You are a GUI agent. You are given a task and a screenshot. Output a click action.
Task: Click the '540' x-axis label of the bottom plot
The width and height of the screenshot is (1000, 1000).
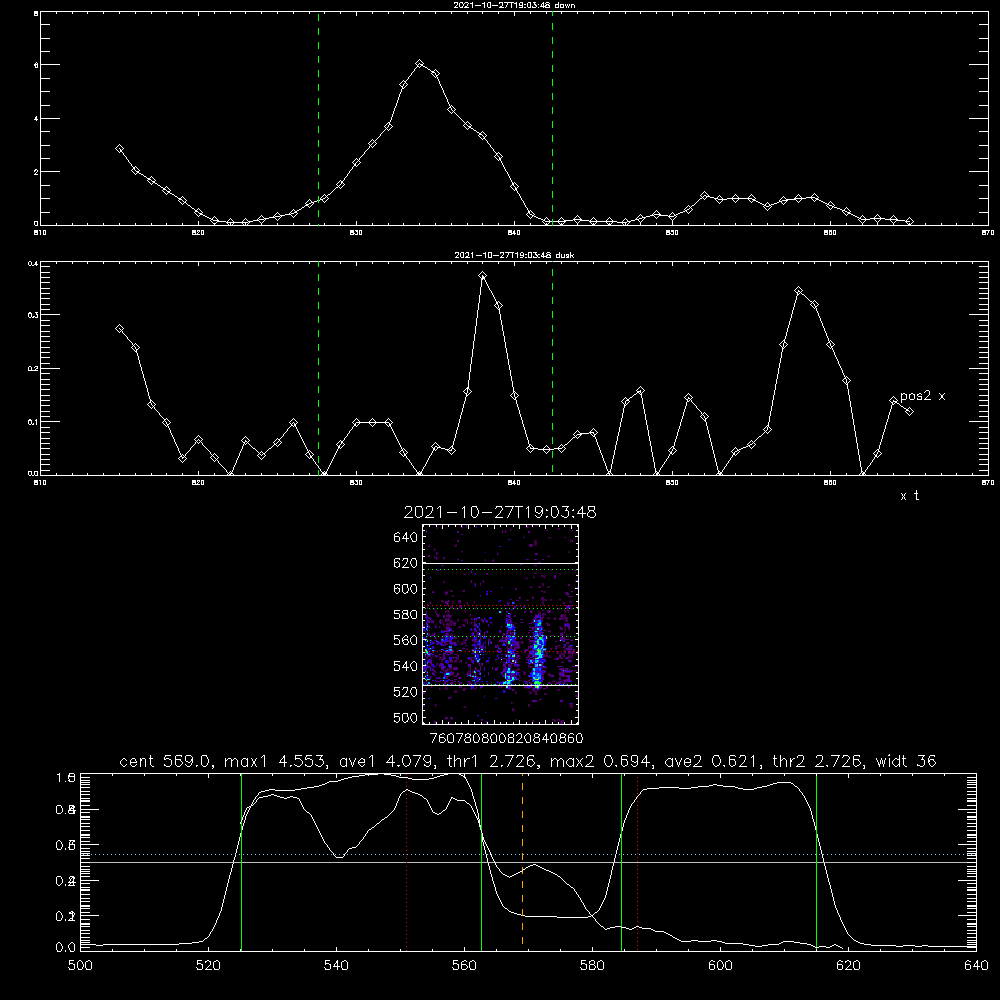(336, 965)
